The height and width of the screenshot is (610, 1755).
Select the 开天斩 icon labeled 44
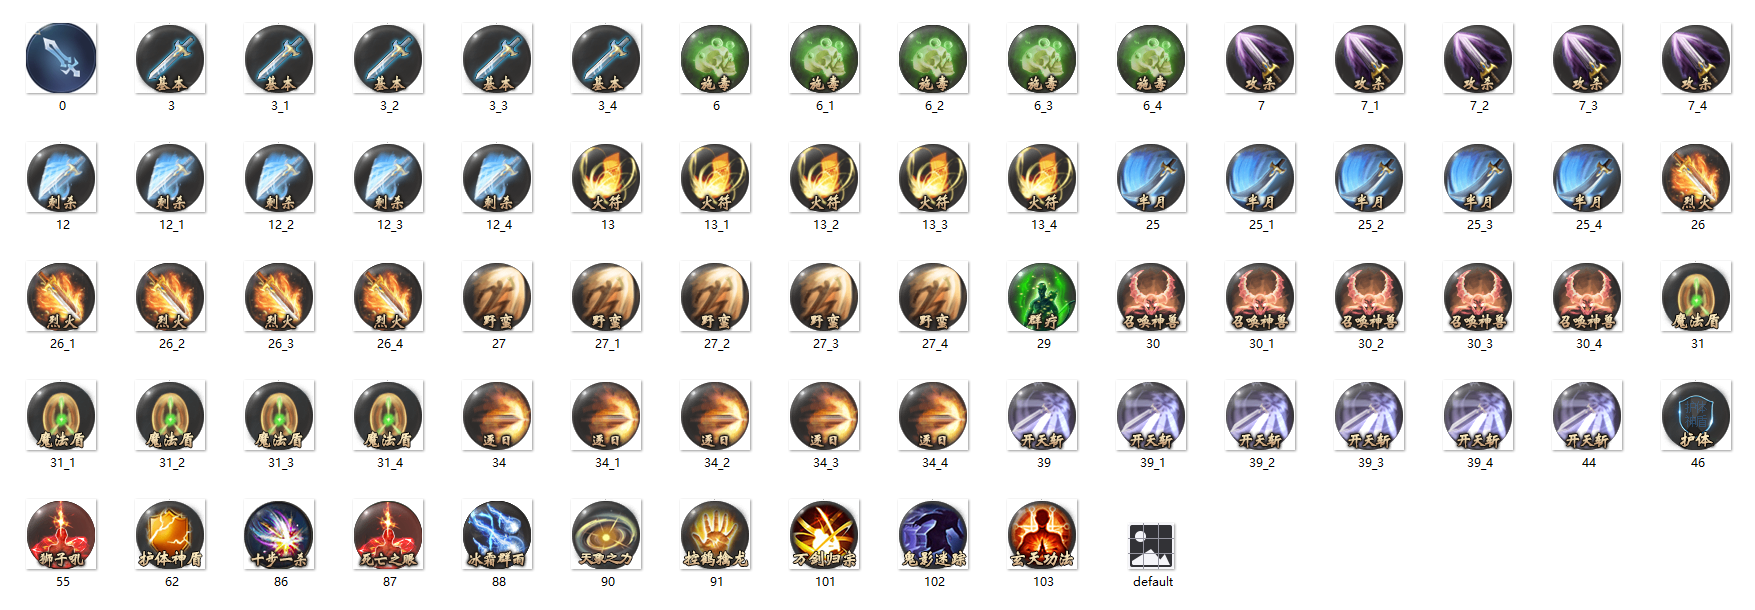pos(1588,416)
